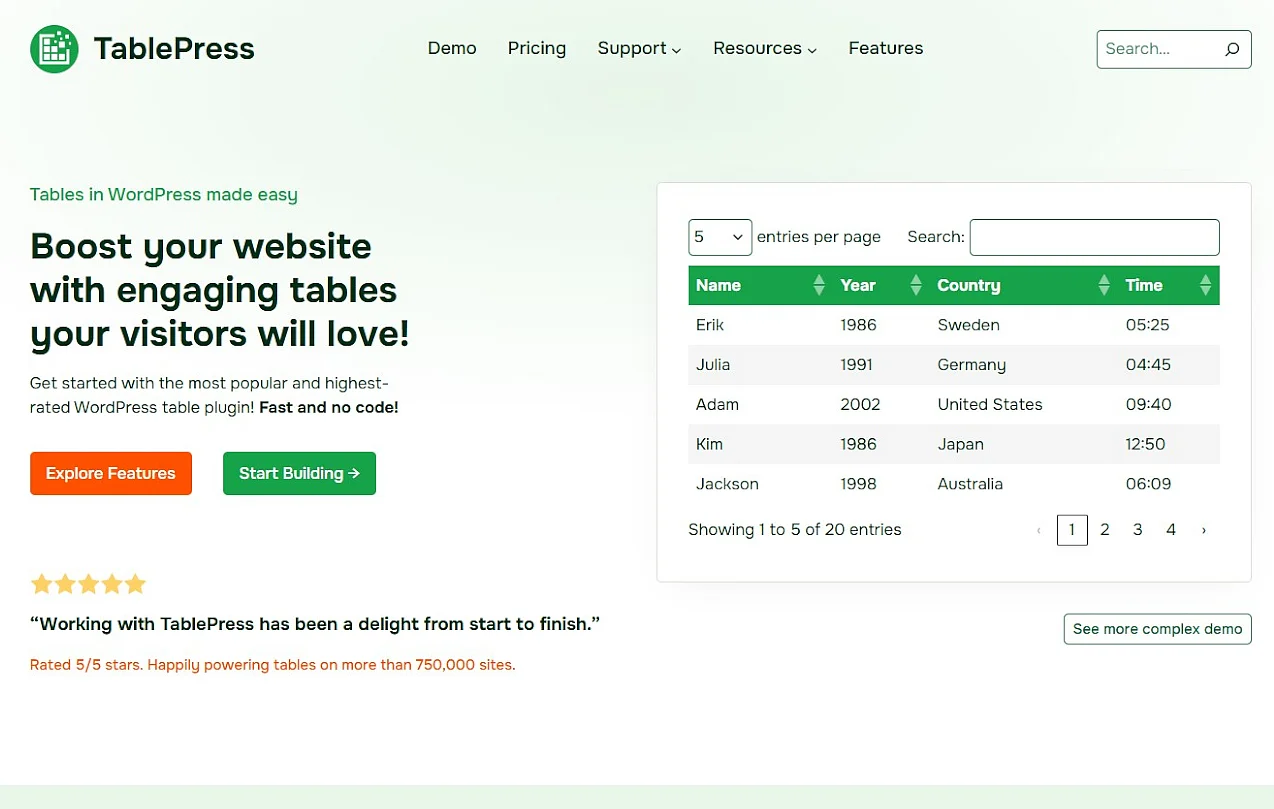The image size is (1274, 809).
Task: Click the Jackson name cell
Action: [x=761, y=484]
